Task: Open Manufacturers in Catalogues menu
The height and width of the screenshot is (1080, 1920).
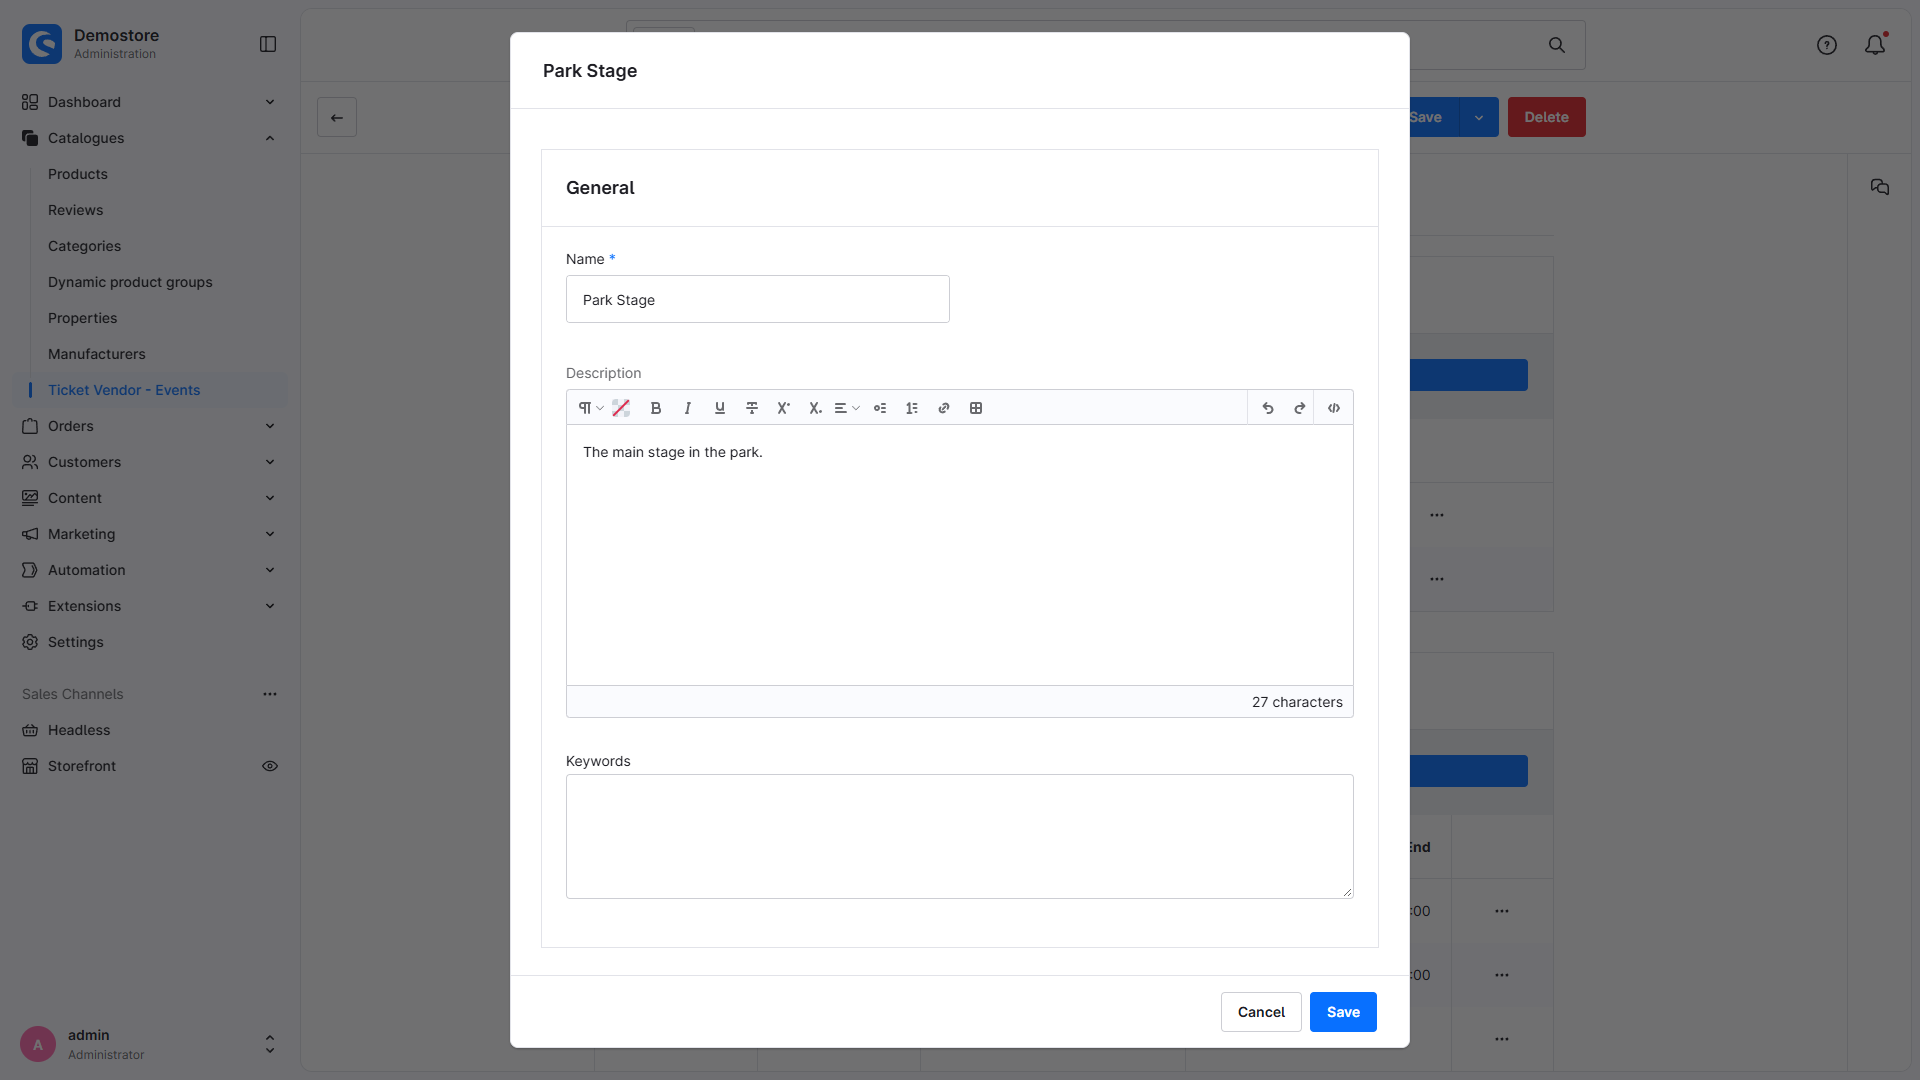Action: pos(97,354)
